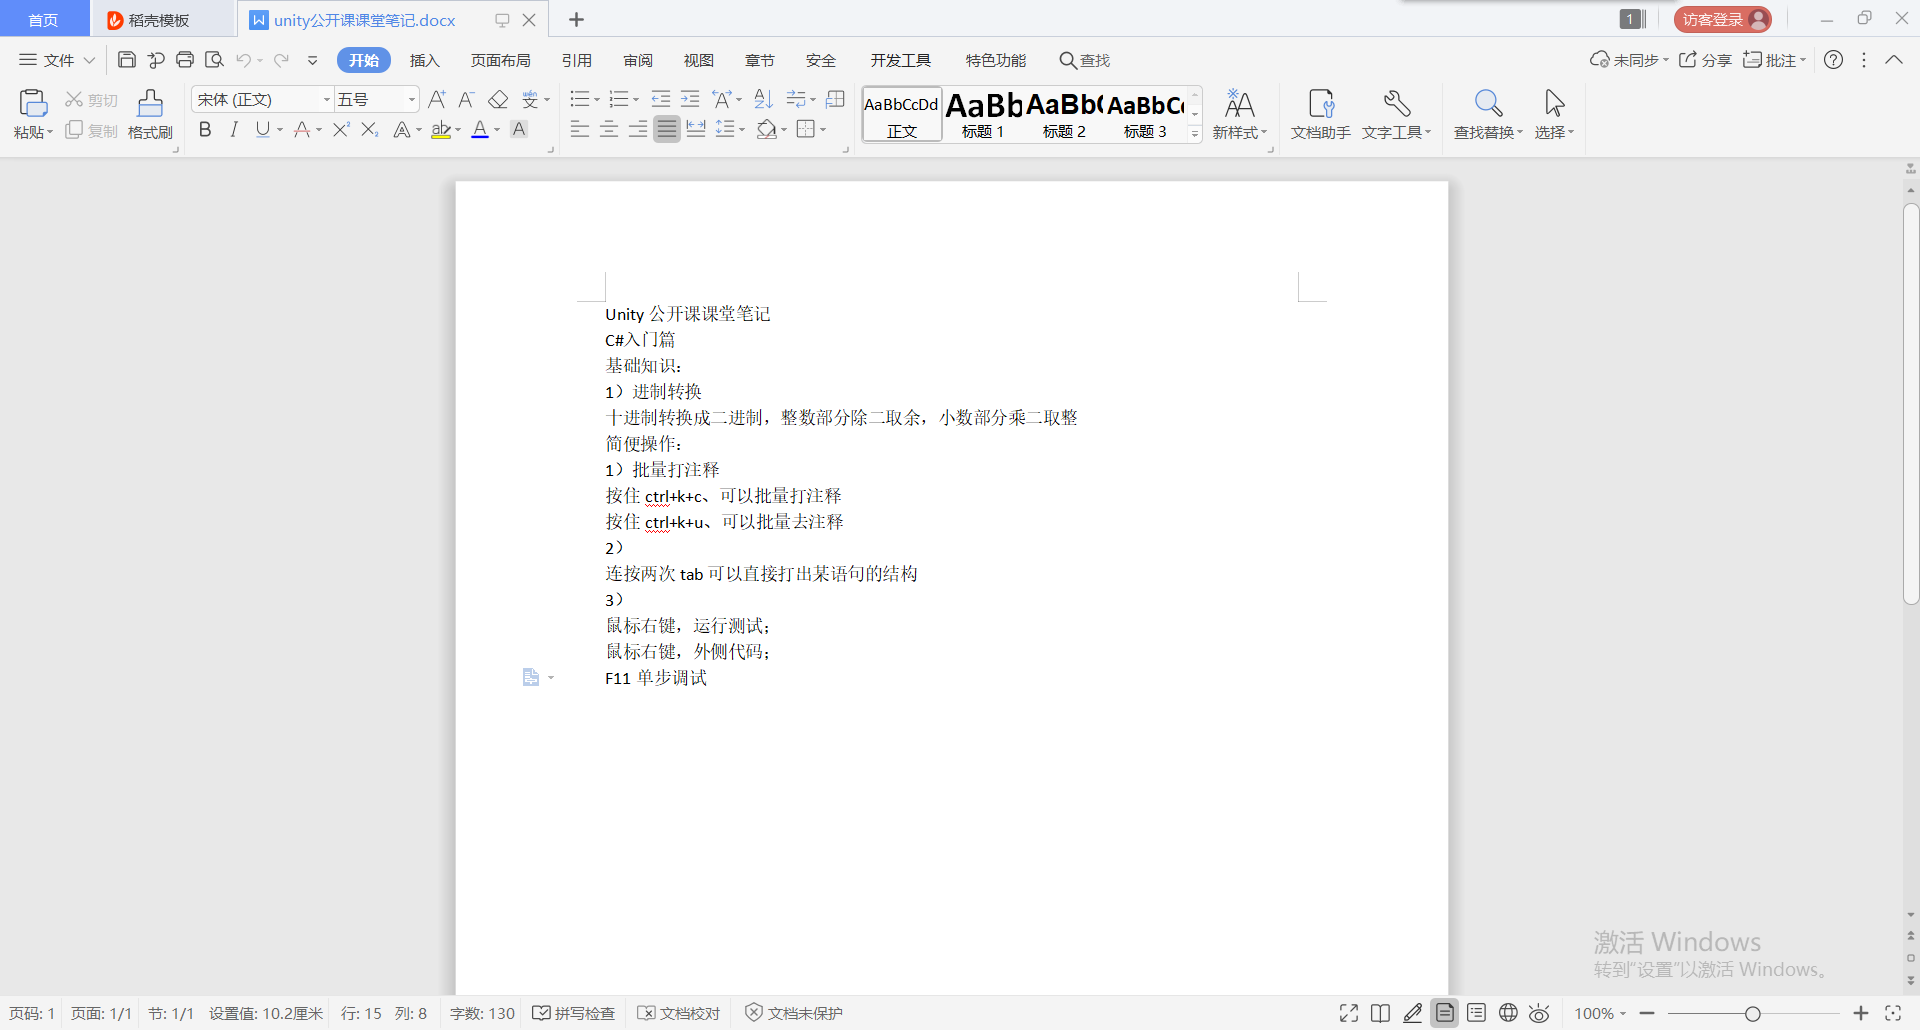
Task: Expand the styles gallery list
Action: [x=1195, y=133]
